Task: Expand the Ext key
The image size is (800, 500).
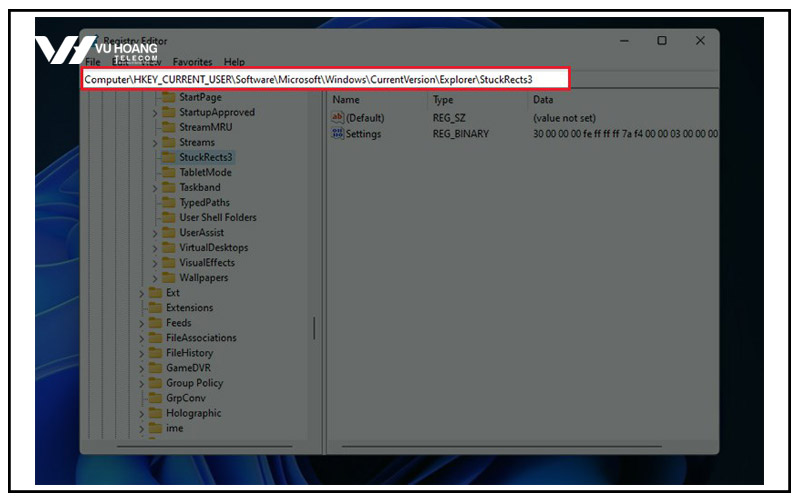Action: [141, 293]
